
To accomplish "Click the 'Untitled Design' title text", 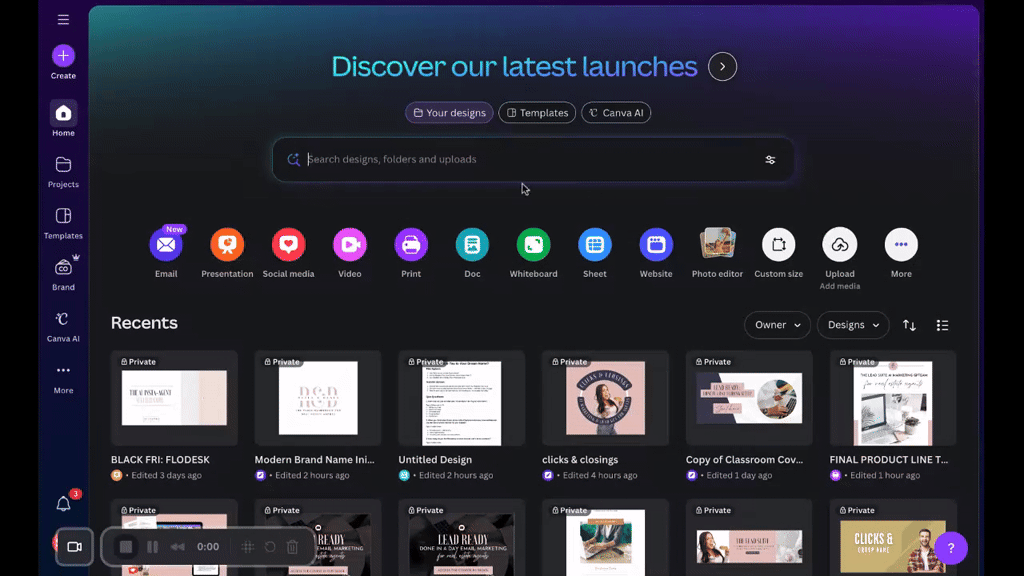I will coord(435,460).
